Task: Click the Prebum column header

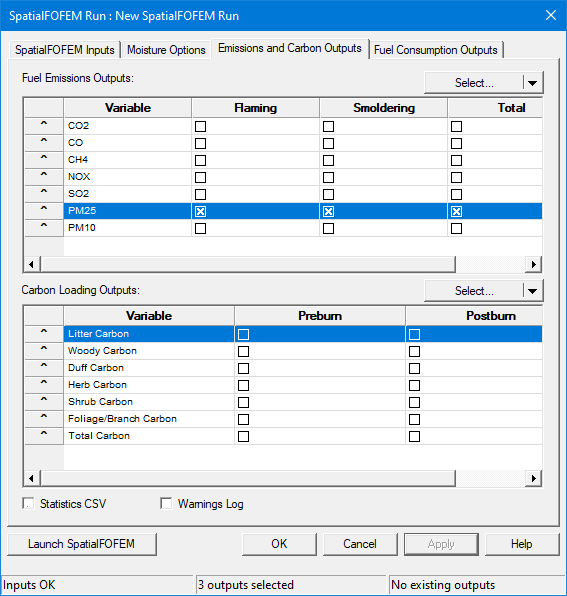Action: pos(320,316)
